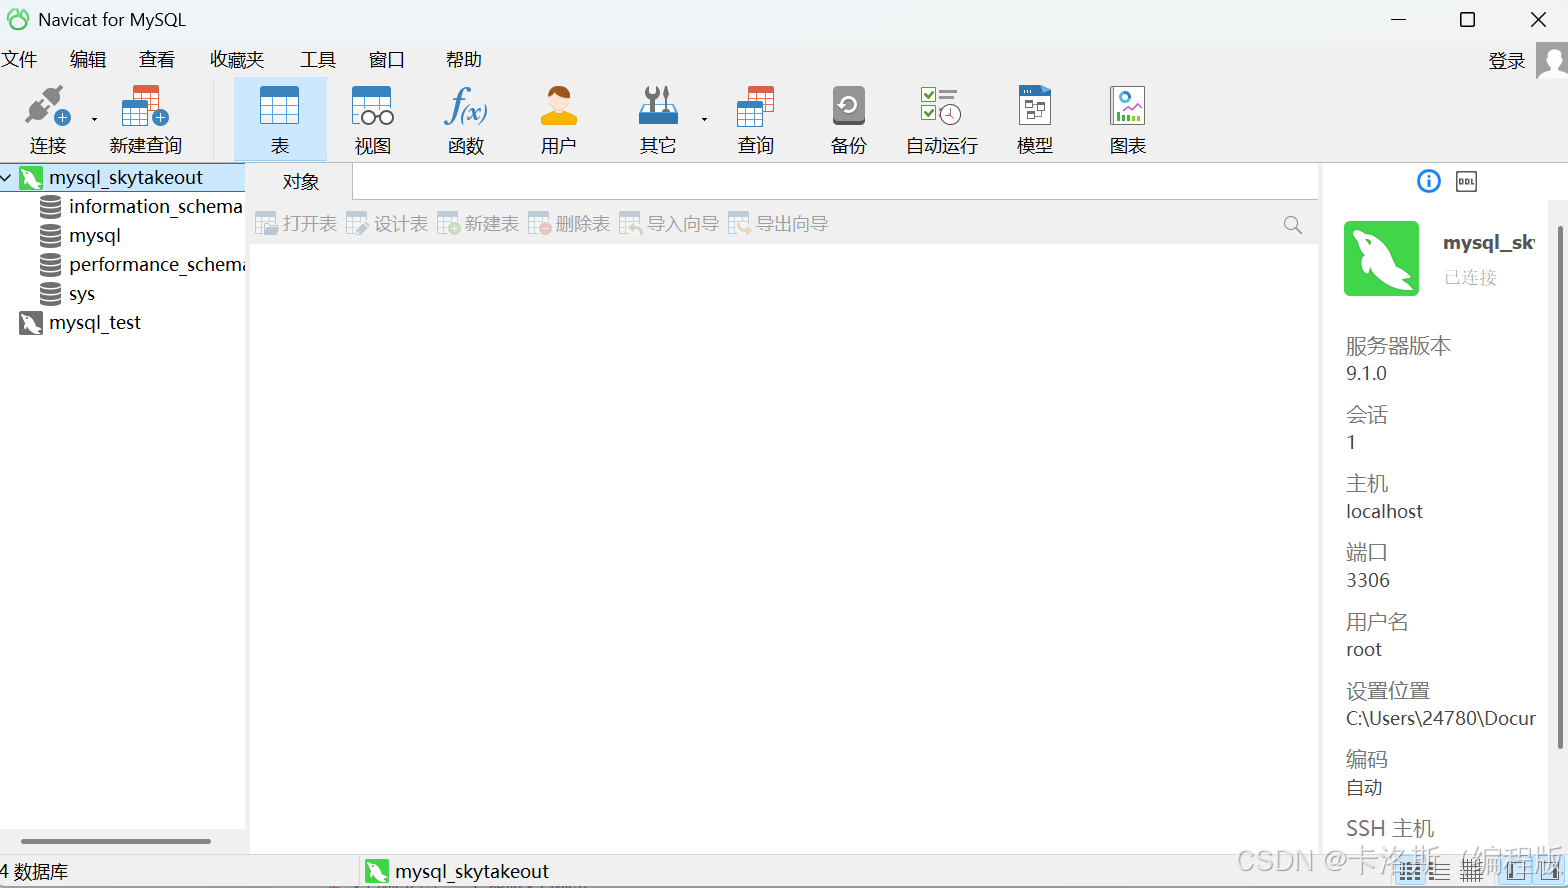1568x888 pixels.
Task: Click the root username value
Action: pos(1364,650)
